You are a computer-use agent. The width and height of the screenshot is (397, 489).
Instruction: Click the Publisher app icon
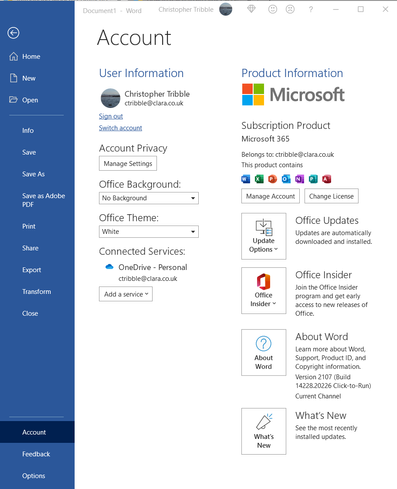click(313, 179)
